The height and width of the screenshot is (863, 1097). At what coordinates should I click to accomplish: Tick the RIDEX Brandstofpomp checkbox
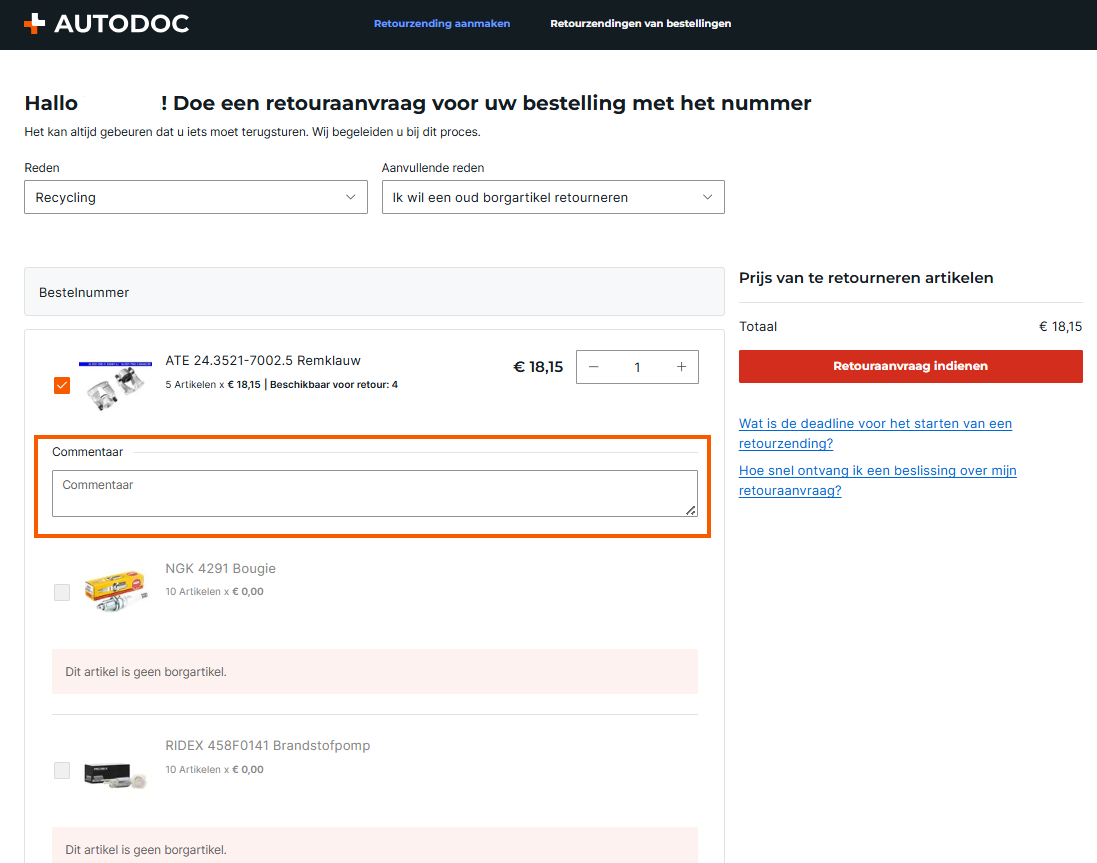62,770
